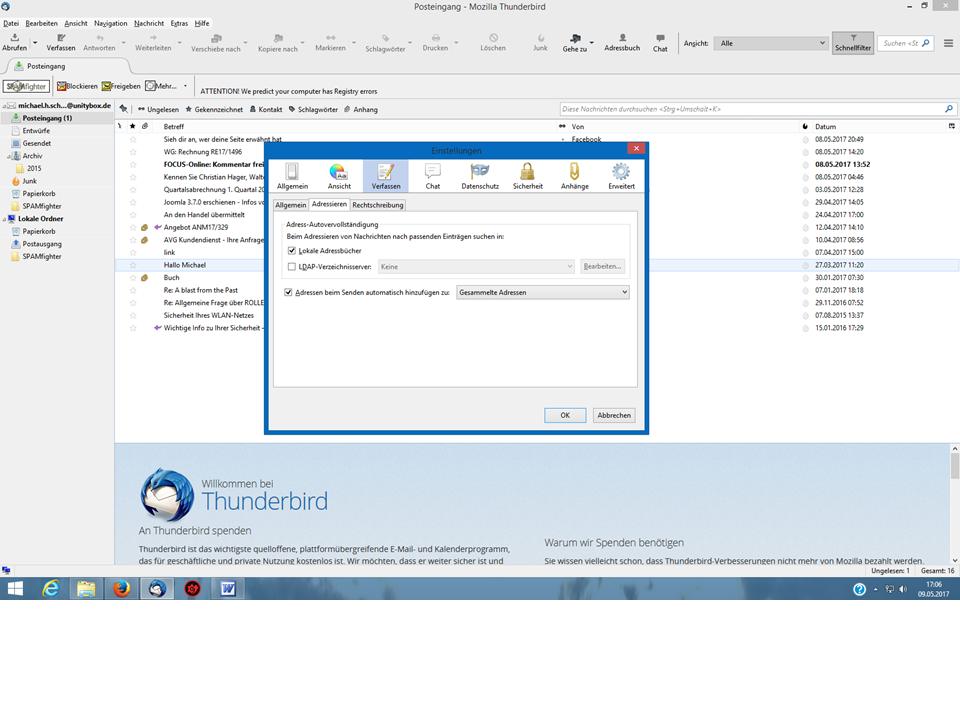Open the Ansicht settings category
960x720 pixels.
pos(339,176)
